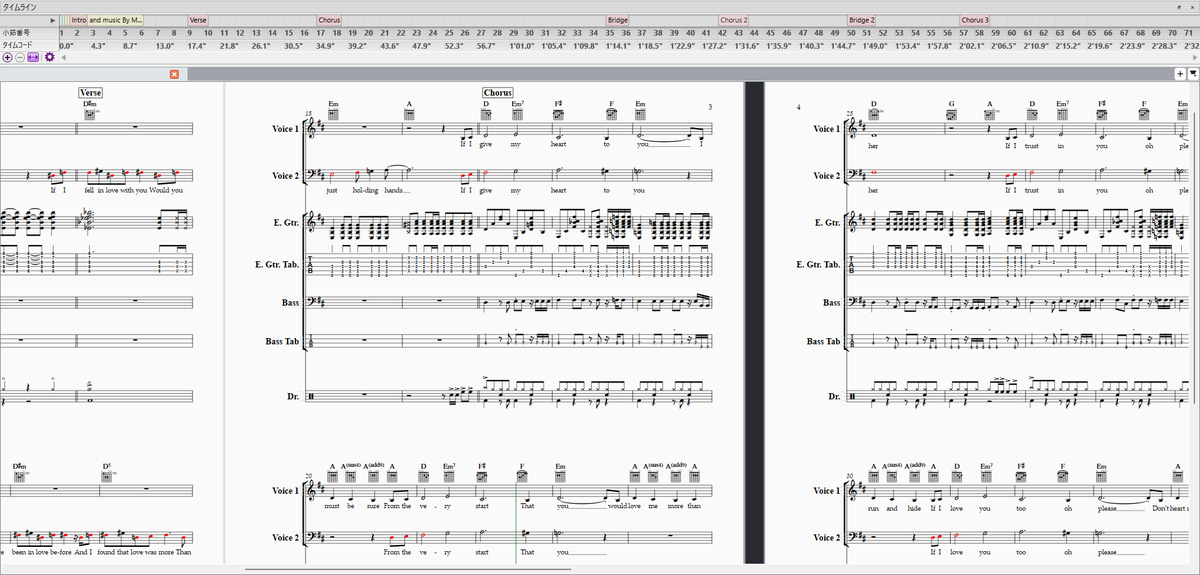The width and height of the screenshot is (1200, 575).
Task: Click timecode 2'02.1" in the timeline
Action: click(973, 46)
